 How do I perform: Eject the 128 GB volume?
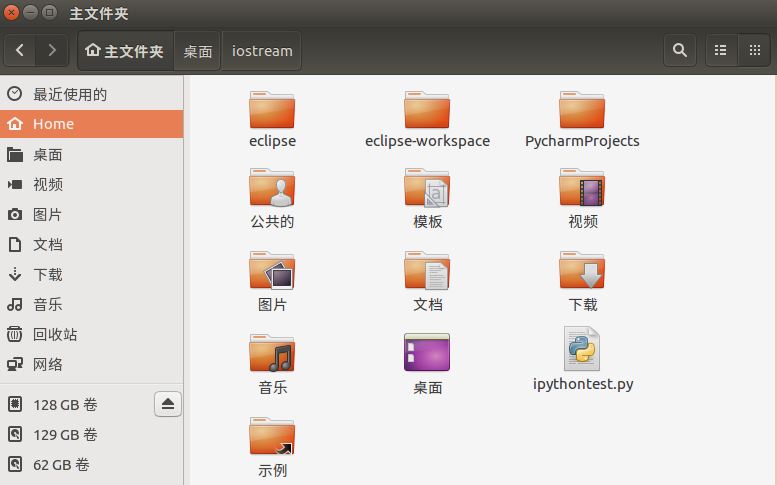coord(167,404)
